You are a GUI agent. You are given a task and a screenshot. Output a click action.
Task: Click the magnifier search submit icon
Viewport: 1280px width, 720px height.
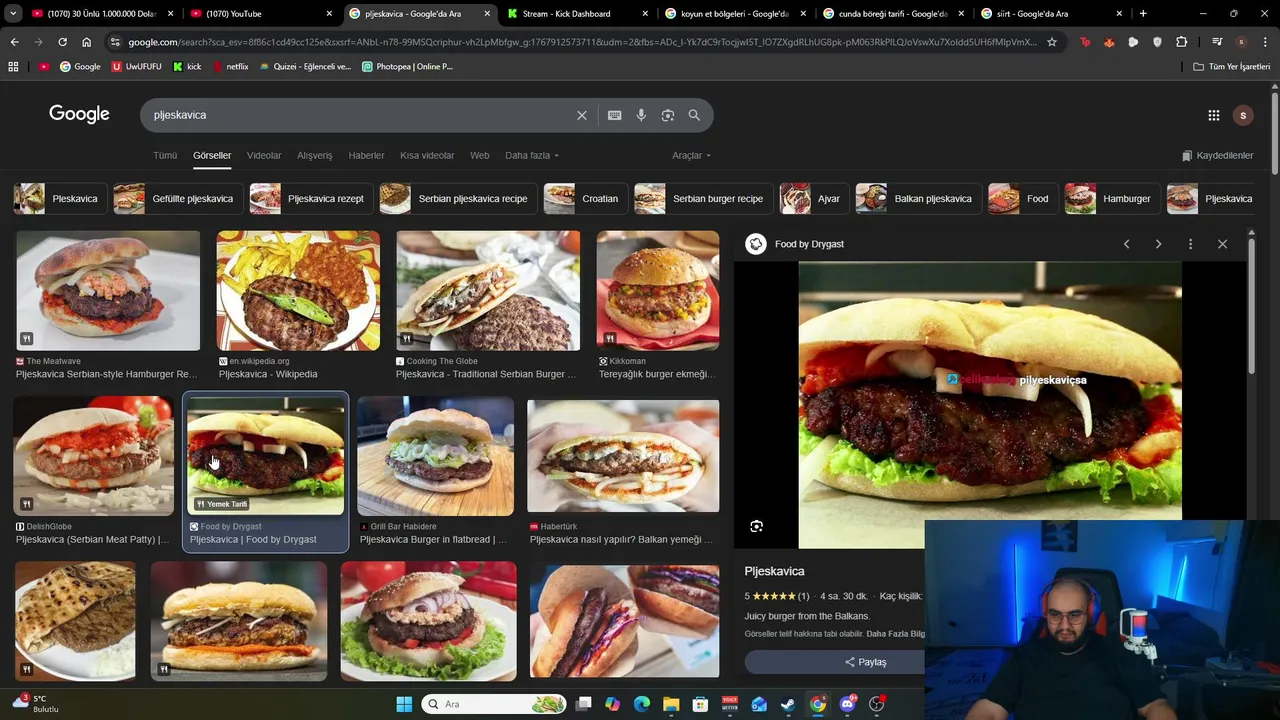[694, 115]
